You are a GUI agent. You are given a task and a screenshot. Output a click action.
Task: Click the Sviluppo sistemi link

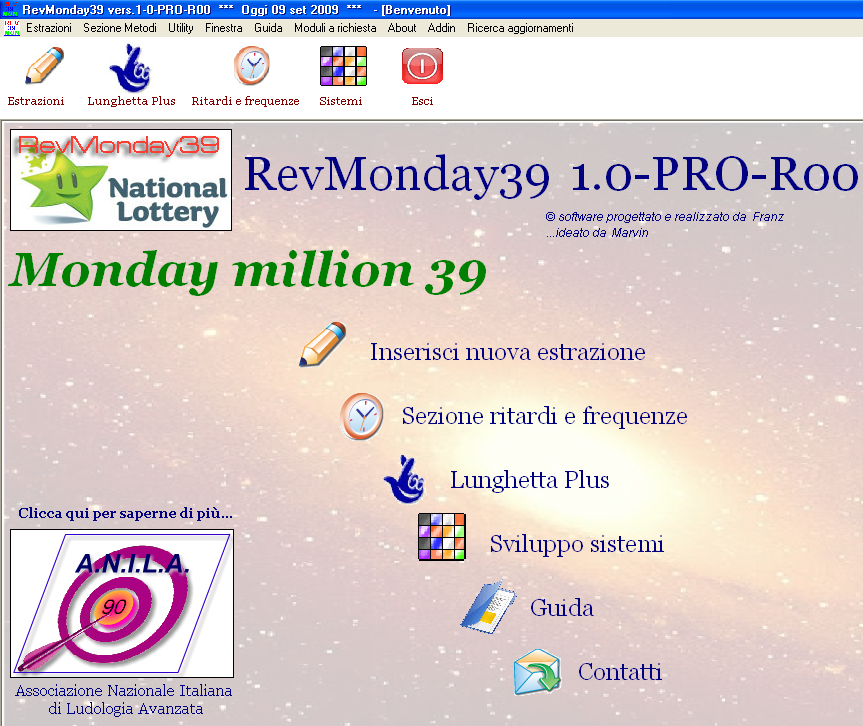point(577,544)
